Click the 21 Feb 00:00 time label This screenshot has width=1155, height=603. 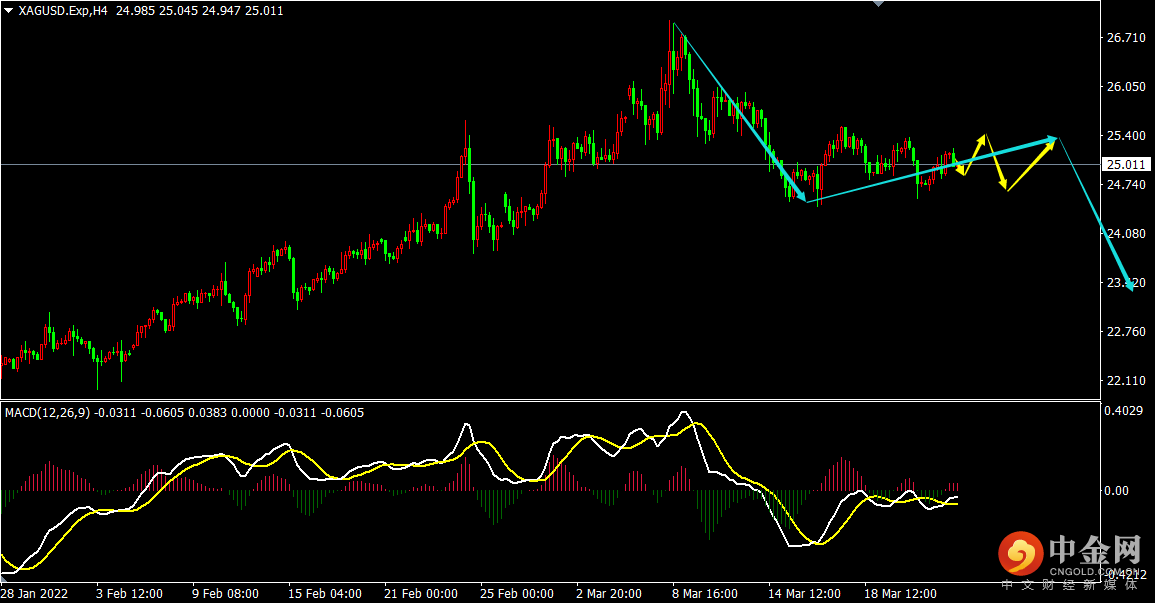pos(421,593)
